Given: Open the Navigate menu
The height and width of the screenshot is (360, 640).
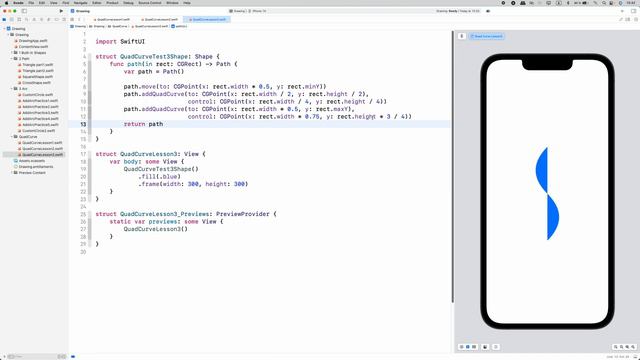Looking at the screenshot, I should [x=80, y=3].
